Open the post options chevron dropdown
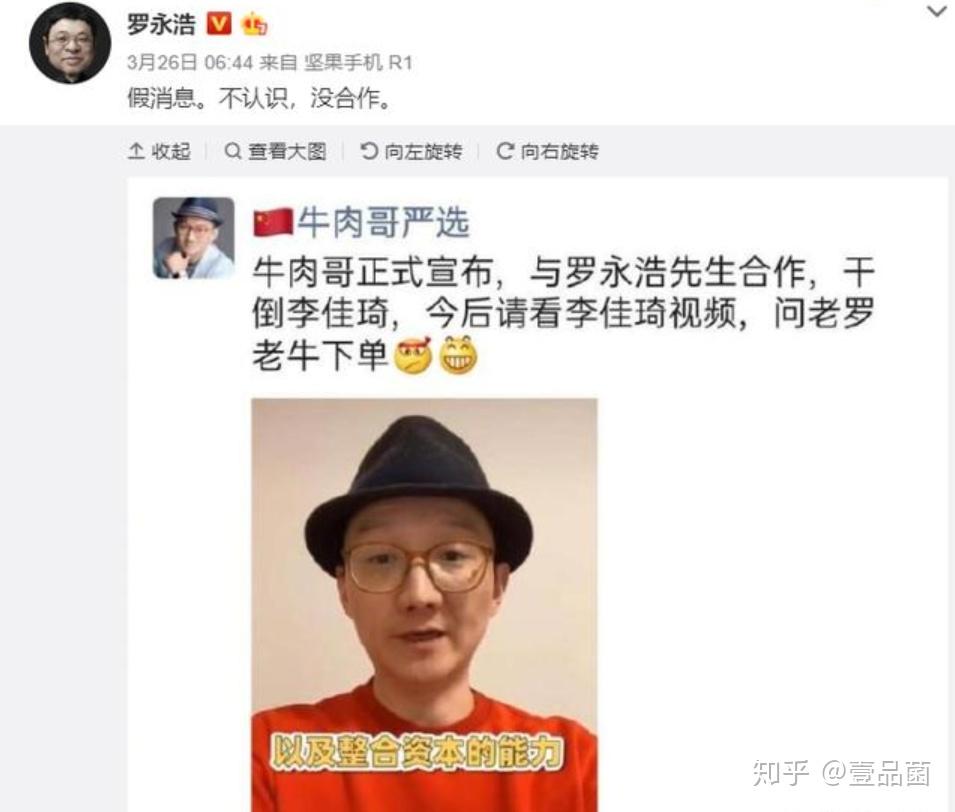955x812 pixels. pos(936,12)
